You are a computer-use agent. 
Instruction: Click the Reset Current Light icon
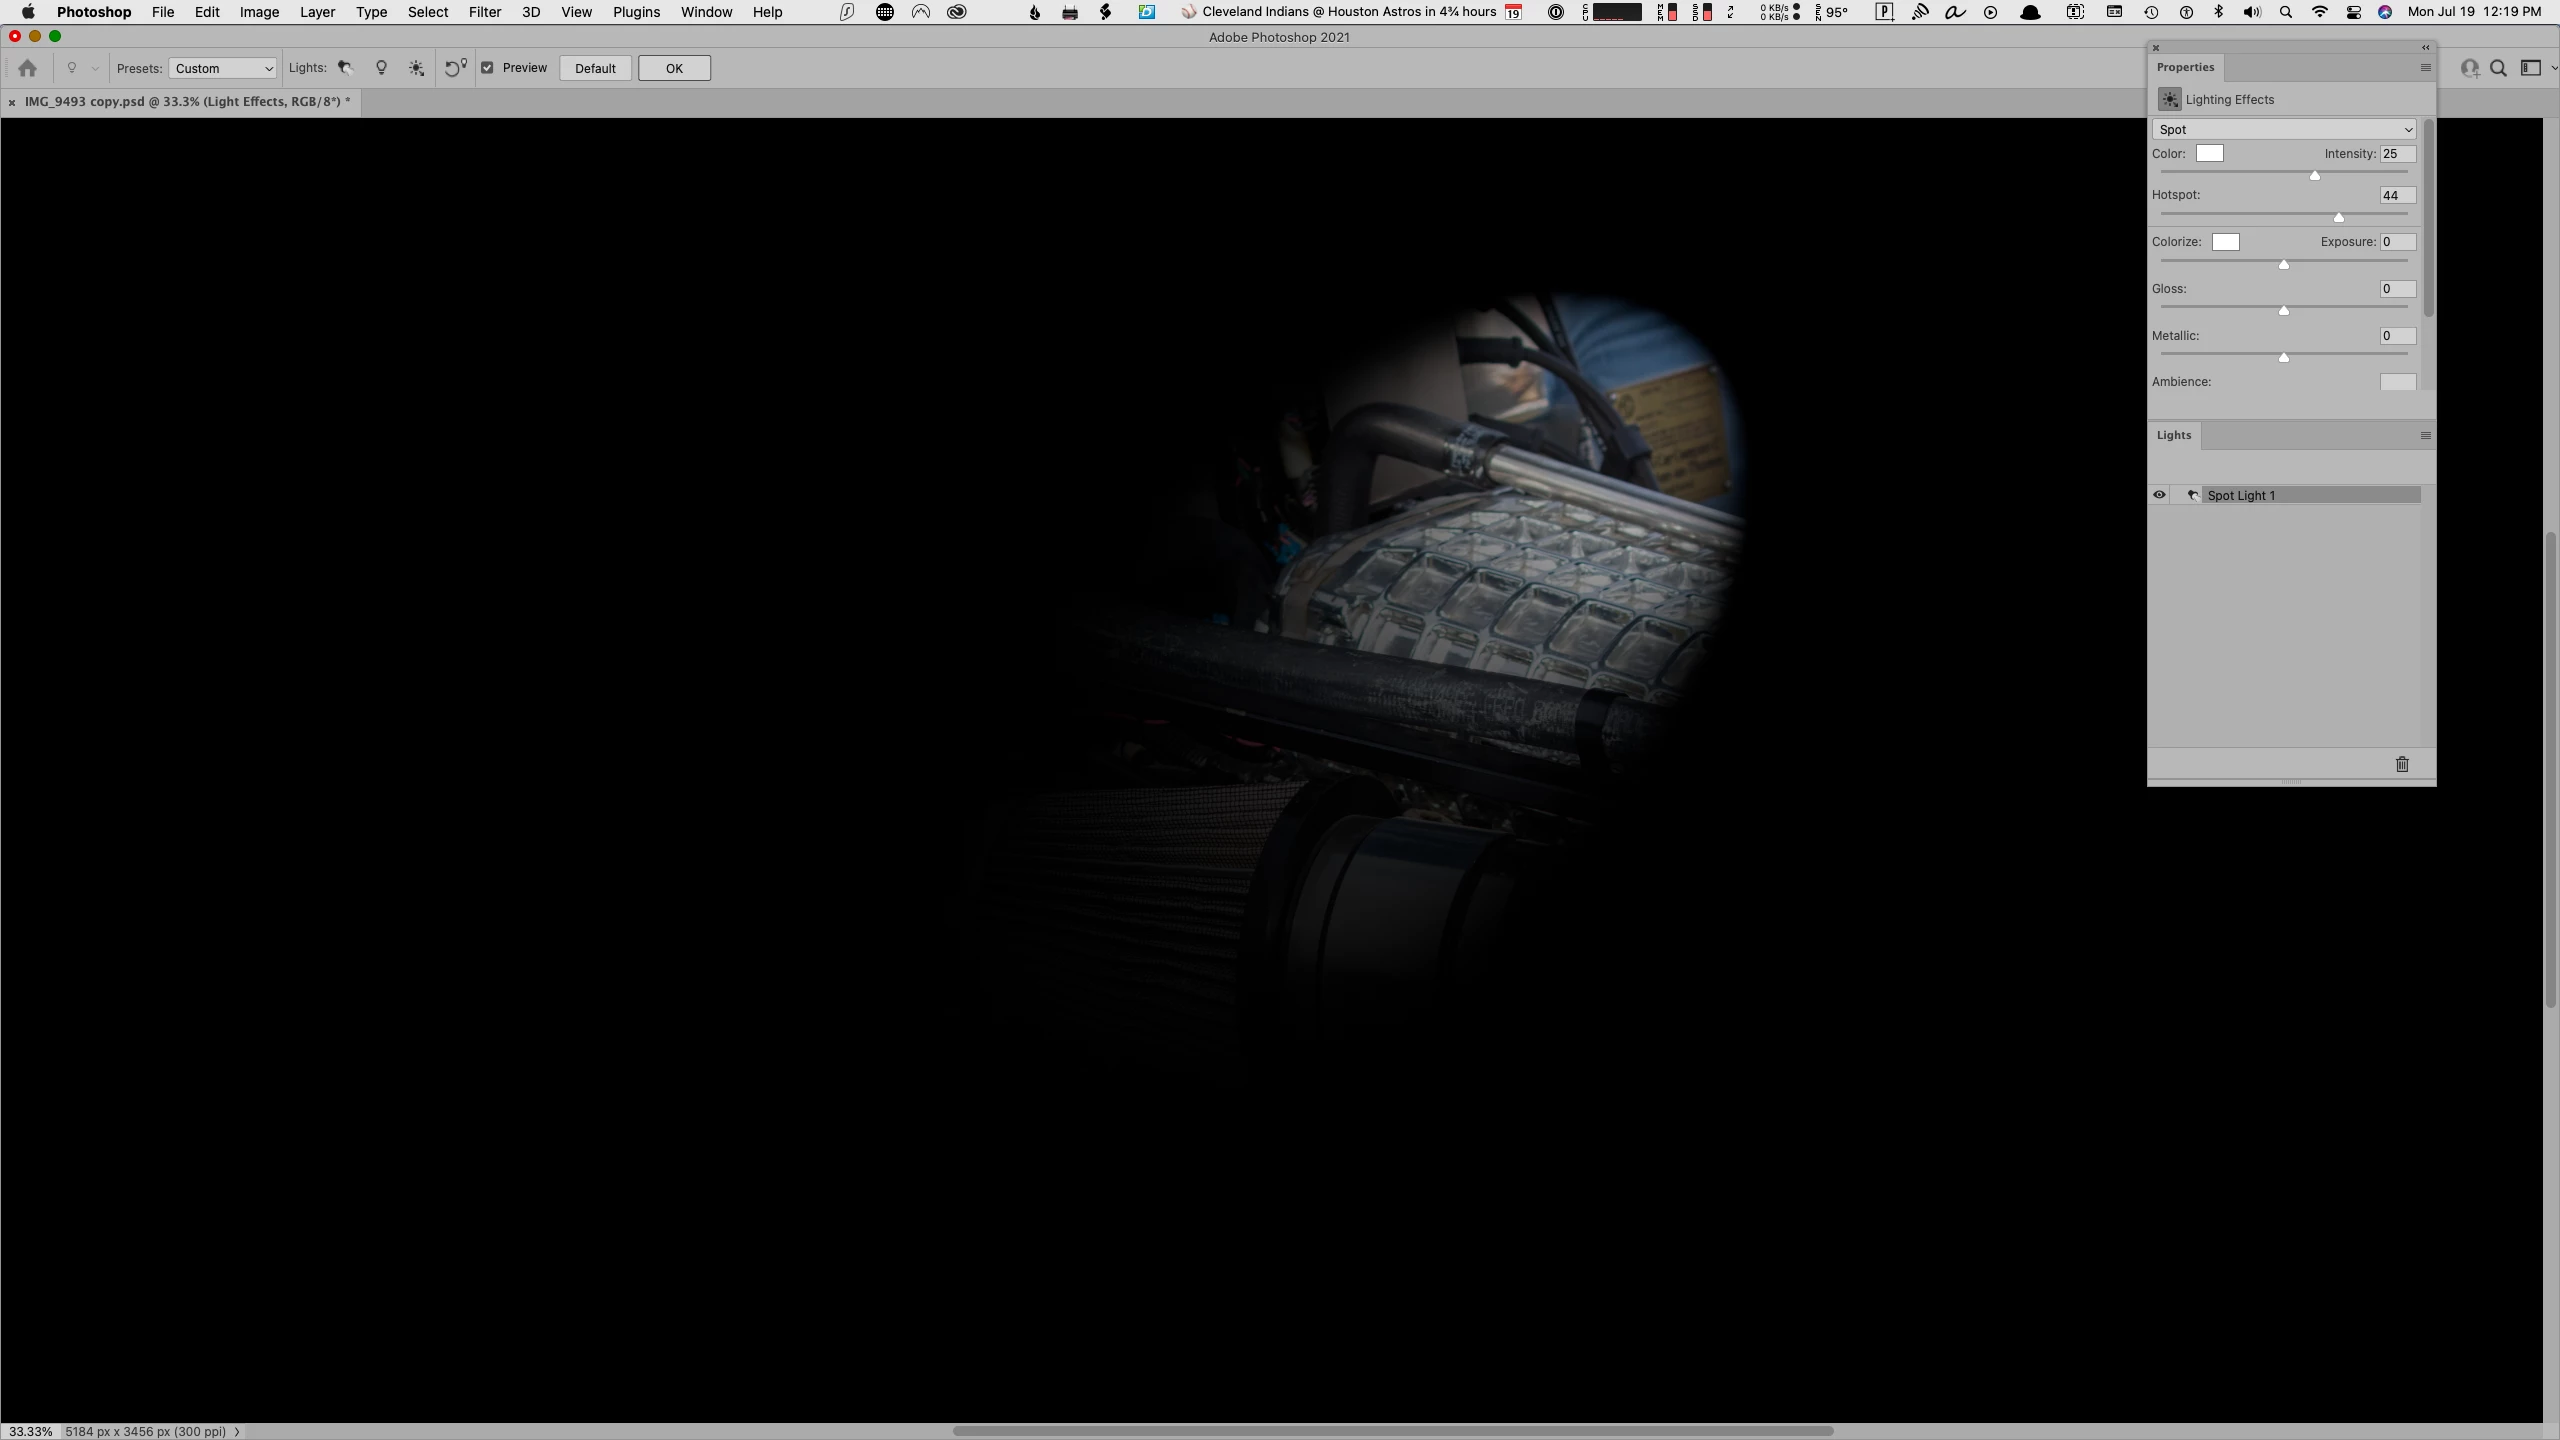pyautogui.click(x=455, y=68)
